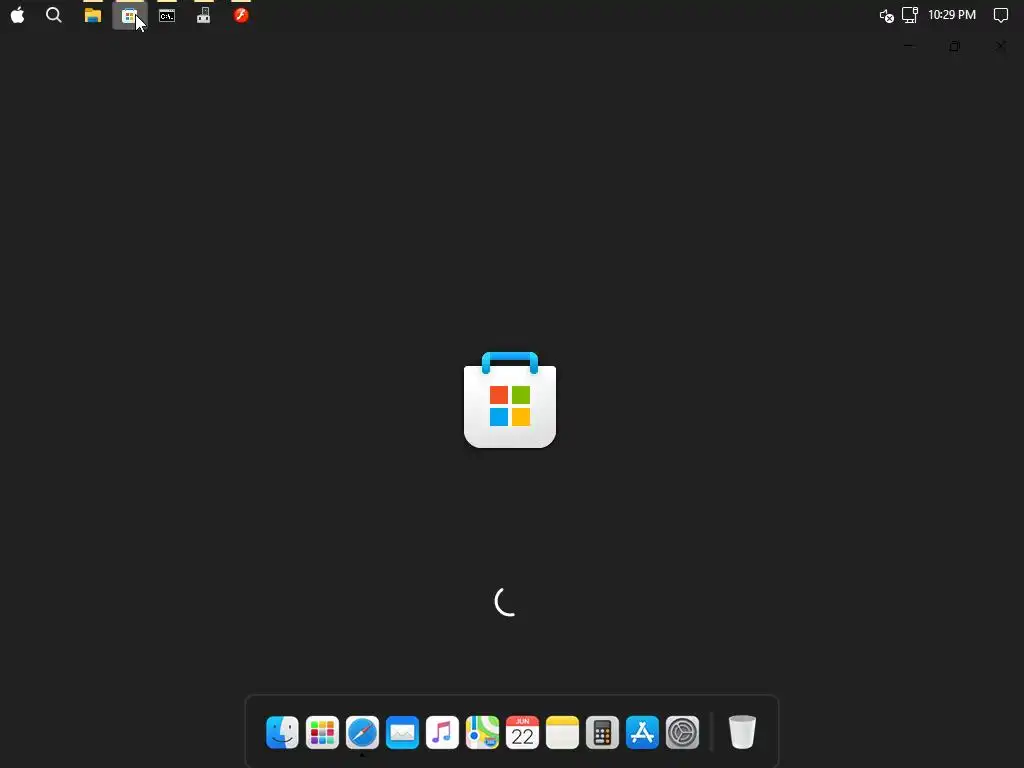Open Notes from the dock
Viewport: 1024px width, 768px height.
coord(562,732)
